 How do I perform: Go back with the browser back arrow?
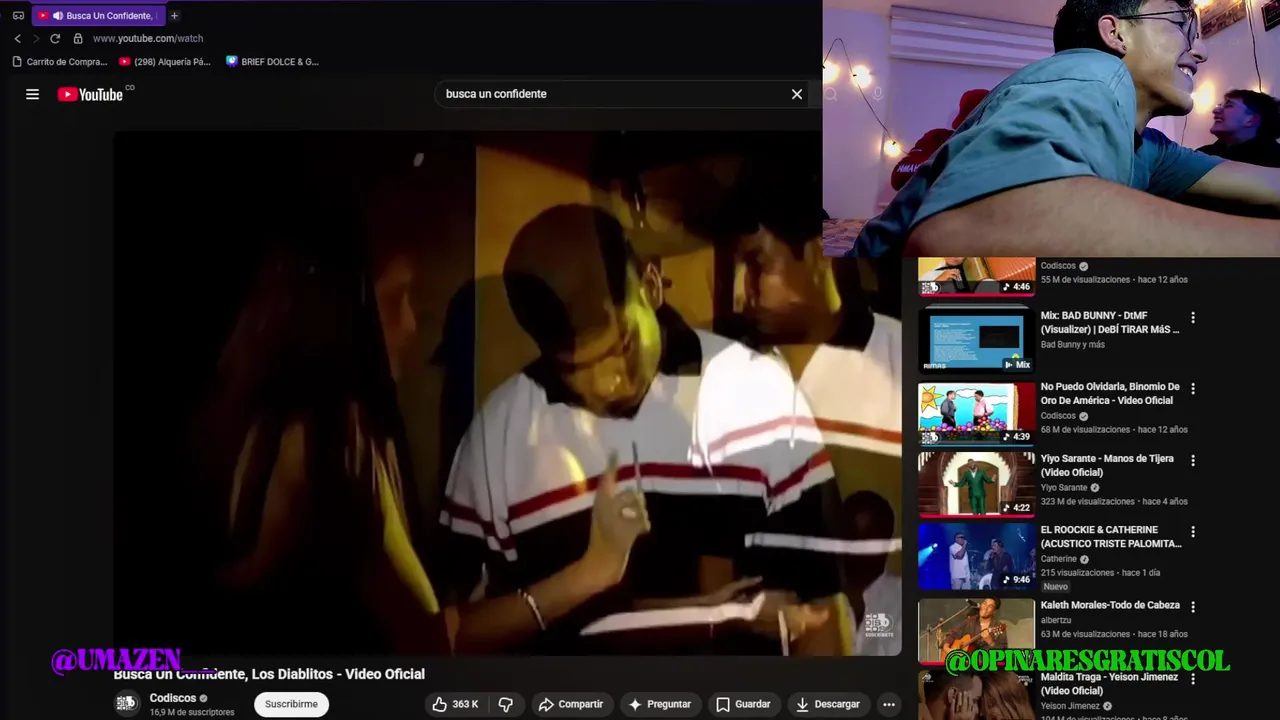[17, 38]
